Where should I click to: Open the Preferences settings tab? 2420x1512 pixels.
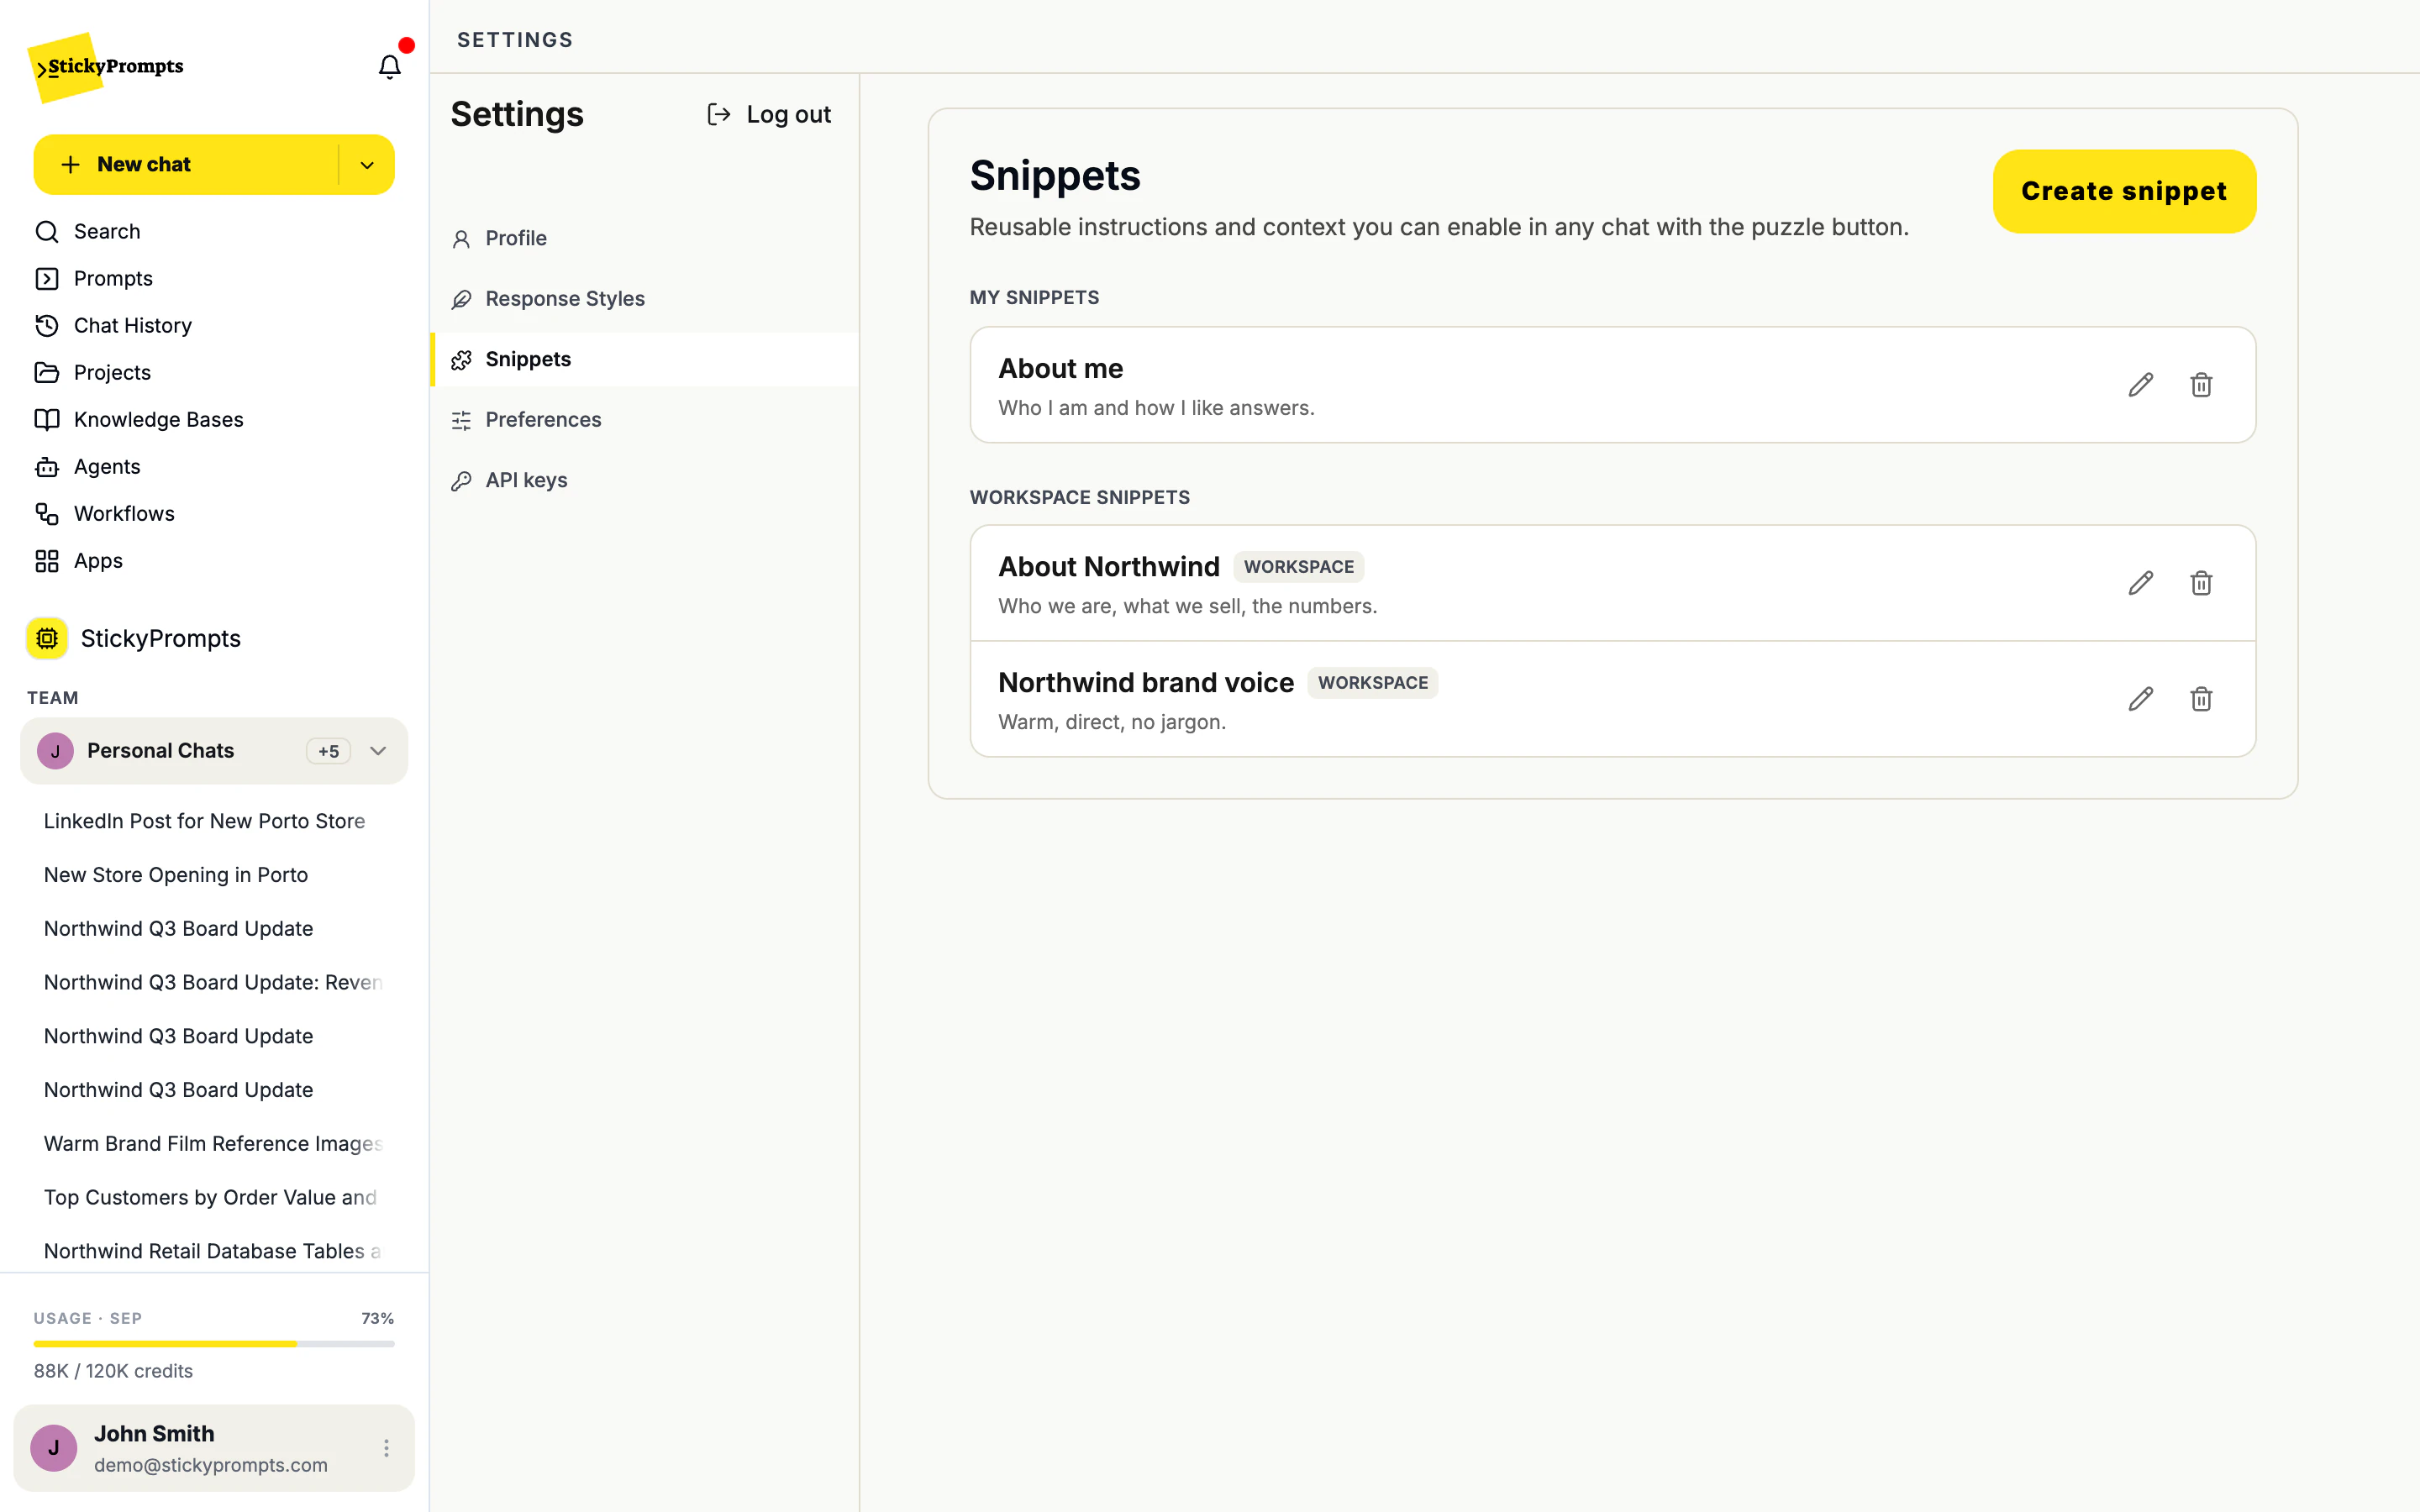(x=645, y=420)
